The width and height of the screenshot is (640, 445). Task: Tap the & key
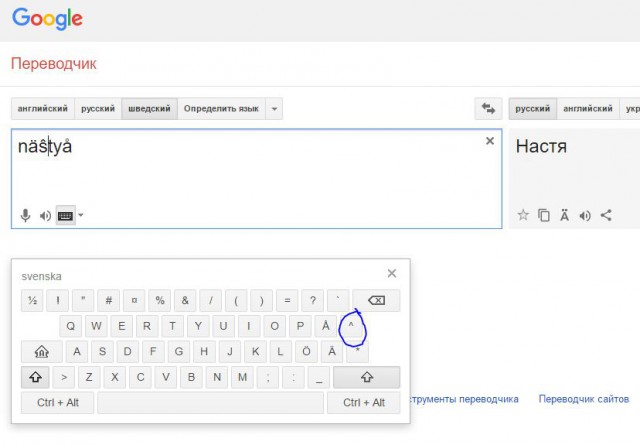pyautogui.click(x=185, y=300)
